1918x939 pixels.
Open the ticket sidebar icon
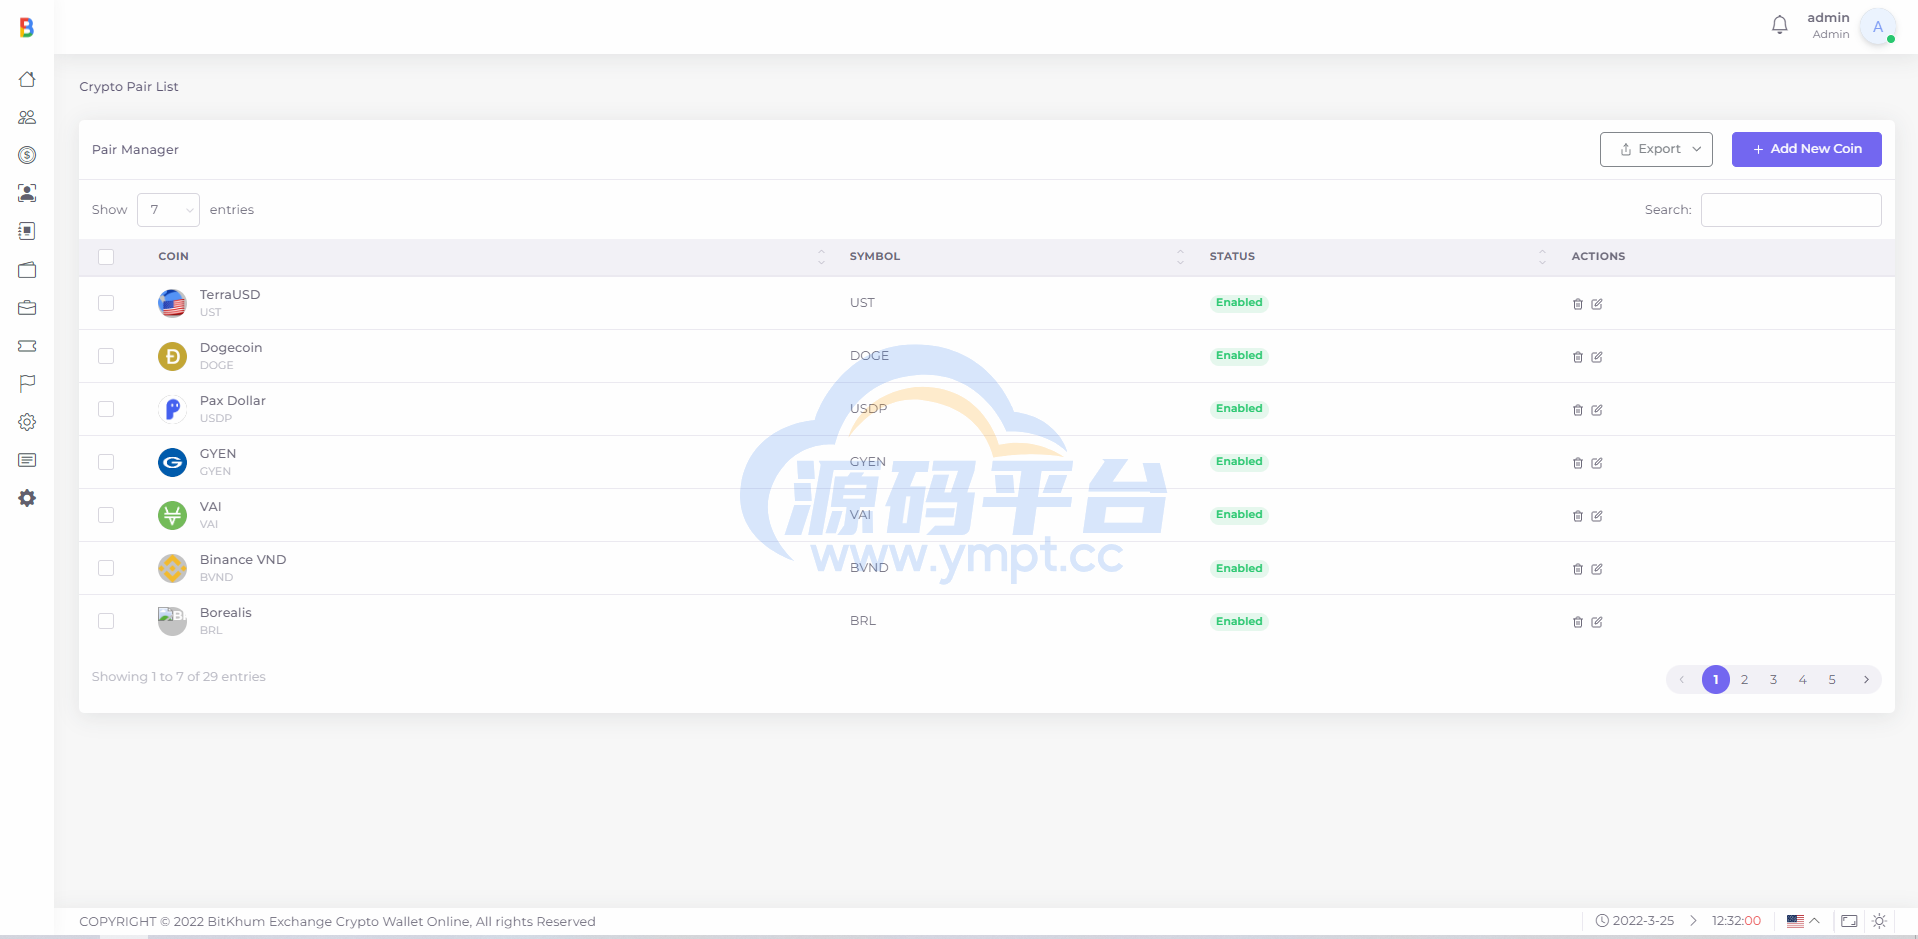click(27, 346)
